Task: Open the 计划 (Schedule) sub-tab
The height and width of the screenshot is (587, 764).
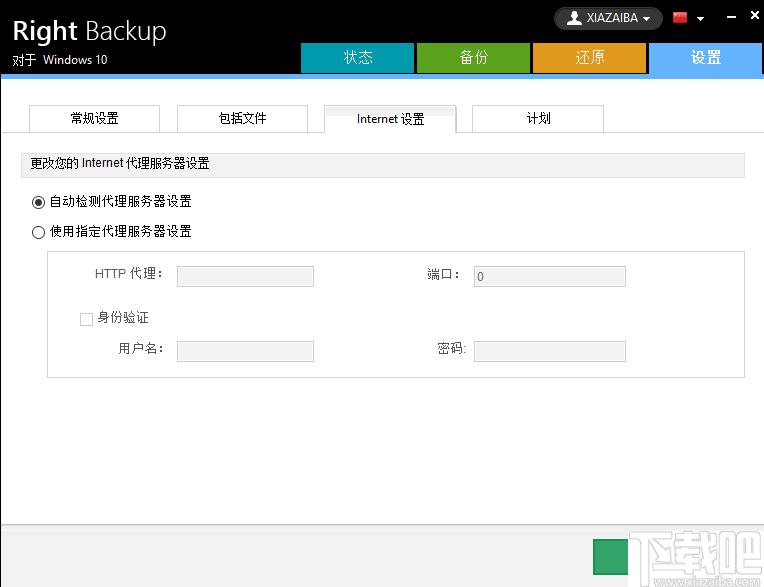Action: (x=538, y=118)
